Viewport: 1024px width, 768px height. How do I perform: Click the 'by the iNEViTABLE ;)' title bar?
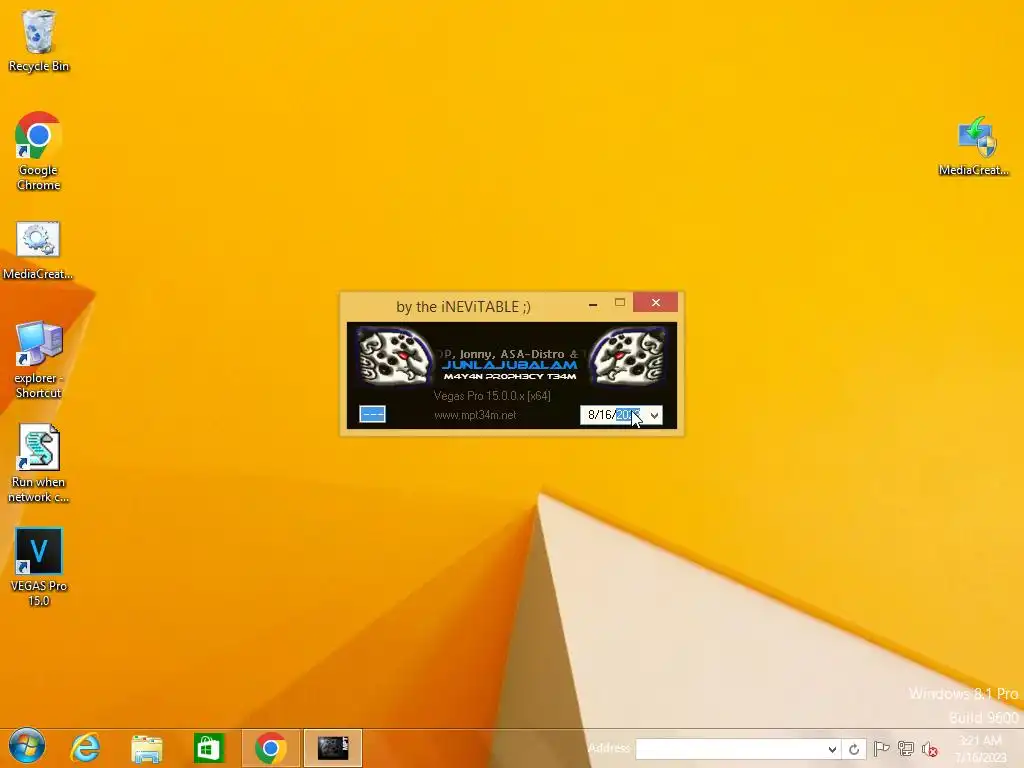click(463, 306)
